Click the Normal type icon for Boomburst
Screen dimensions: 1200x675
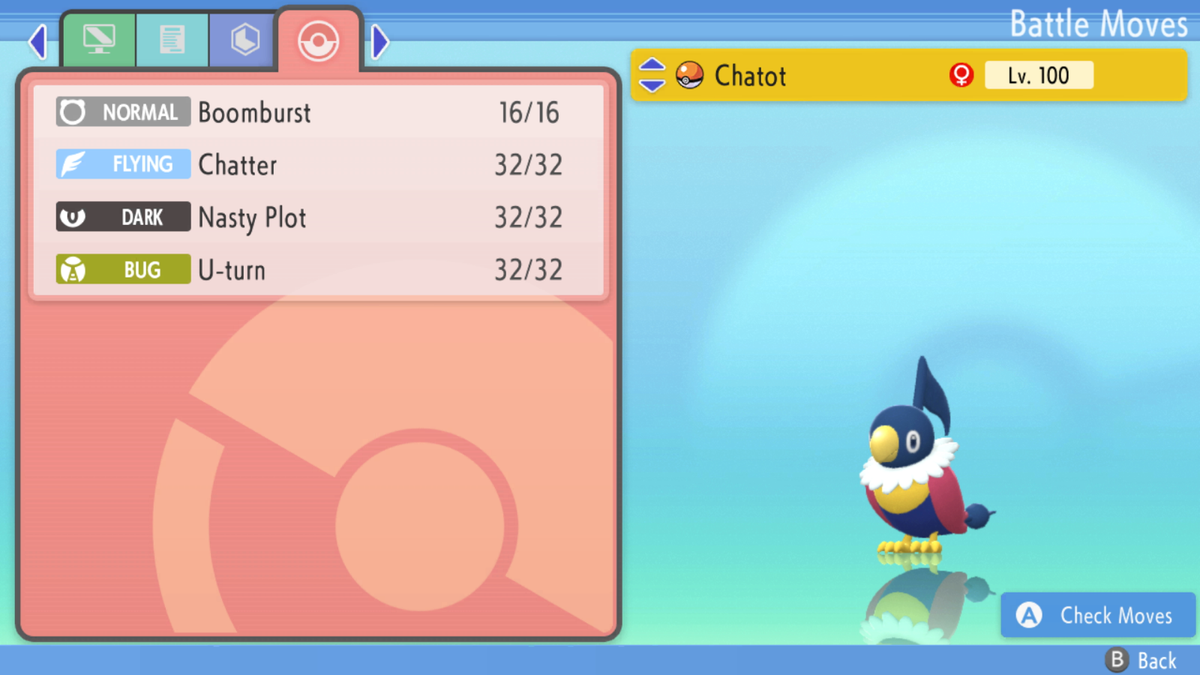coord(72,112)
